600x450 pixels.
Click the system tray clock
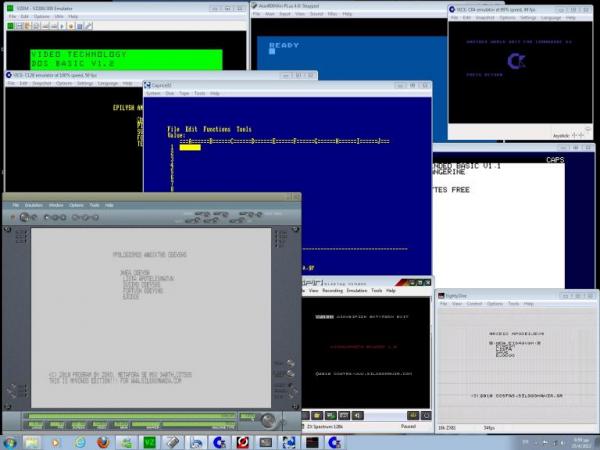pyautogui.click(x=580, y=441)
